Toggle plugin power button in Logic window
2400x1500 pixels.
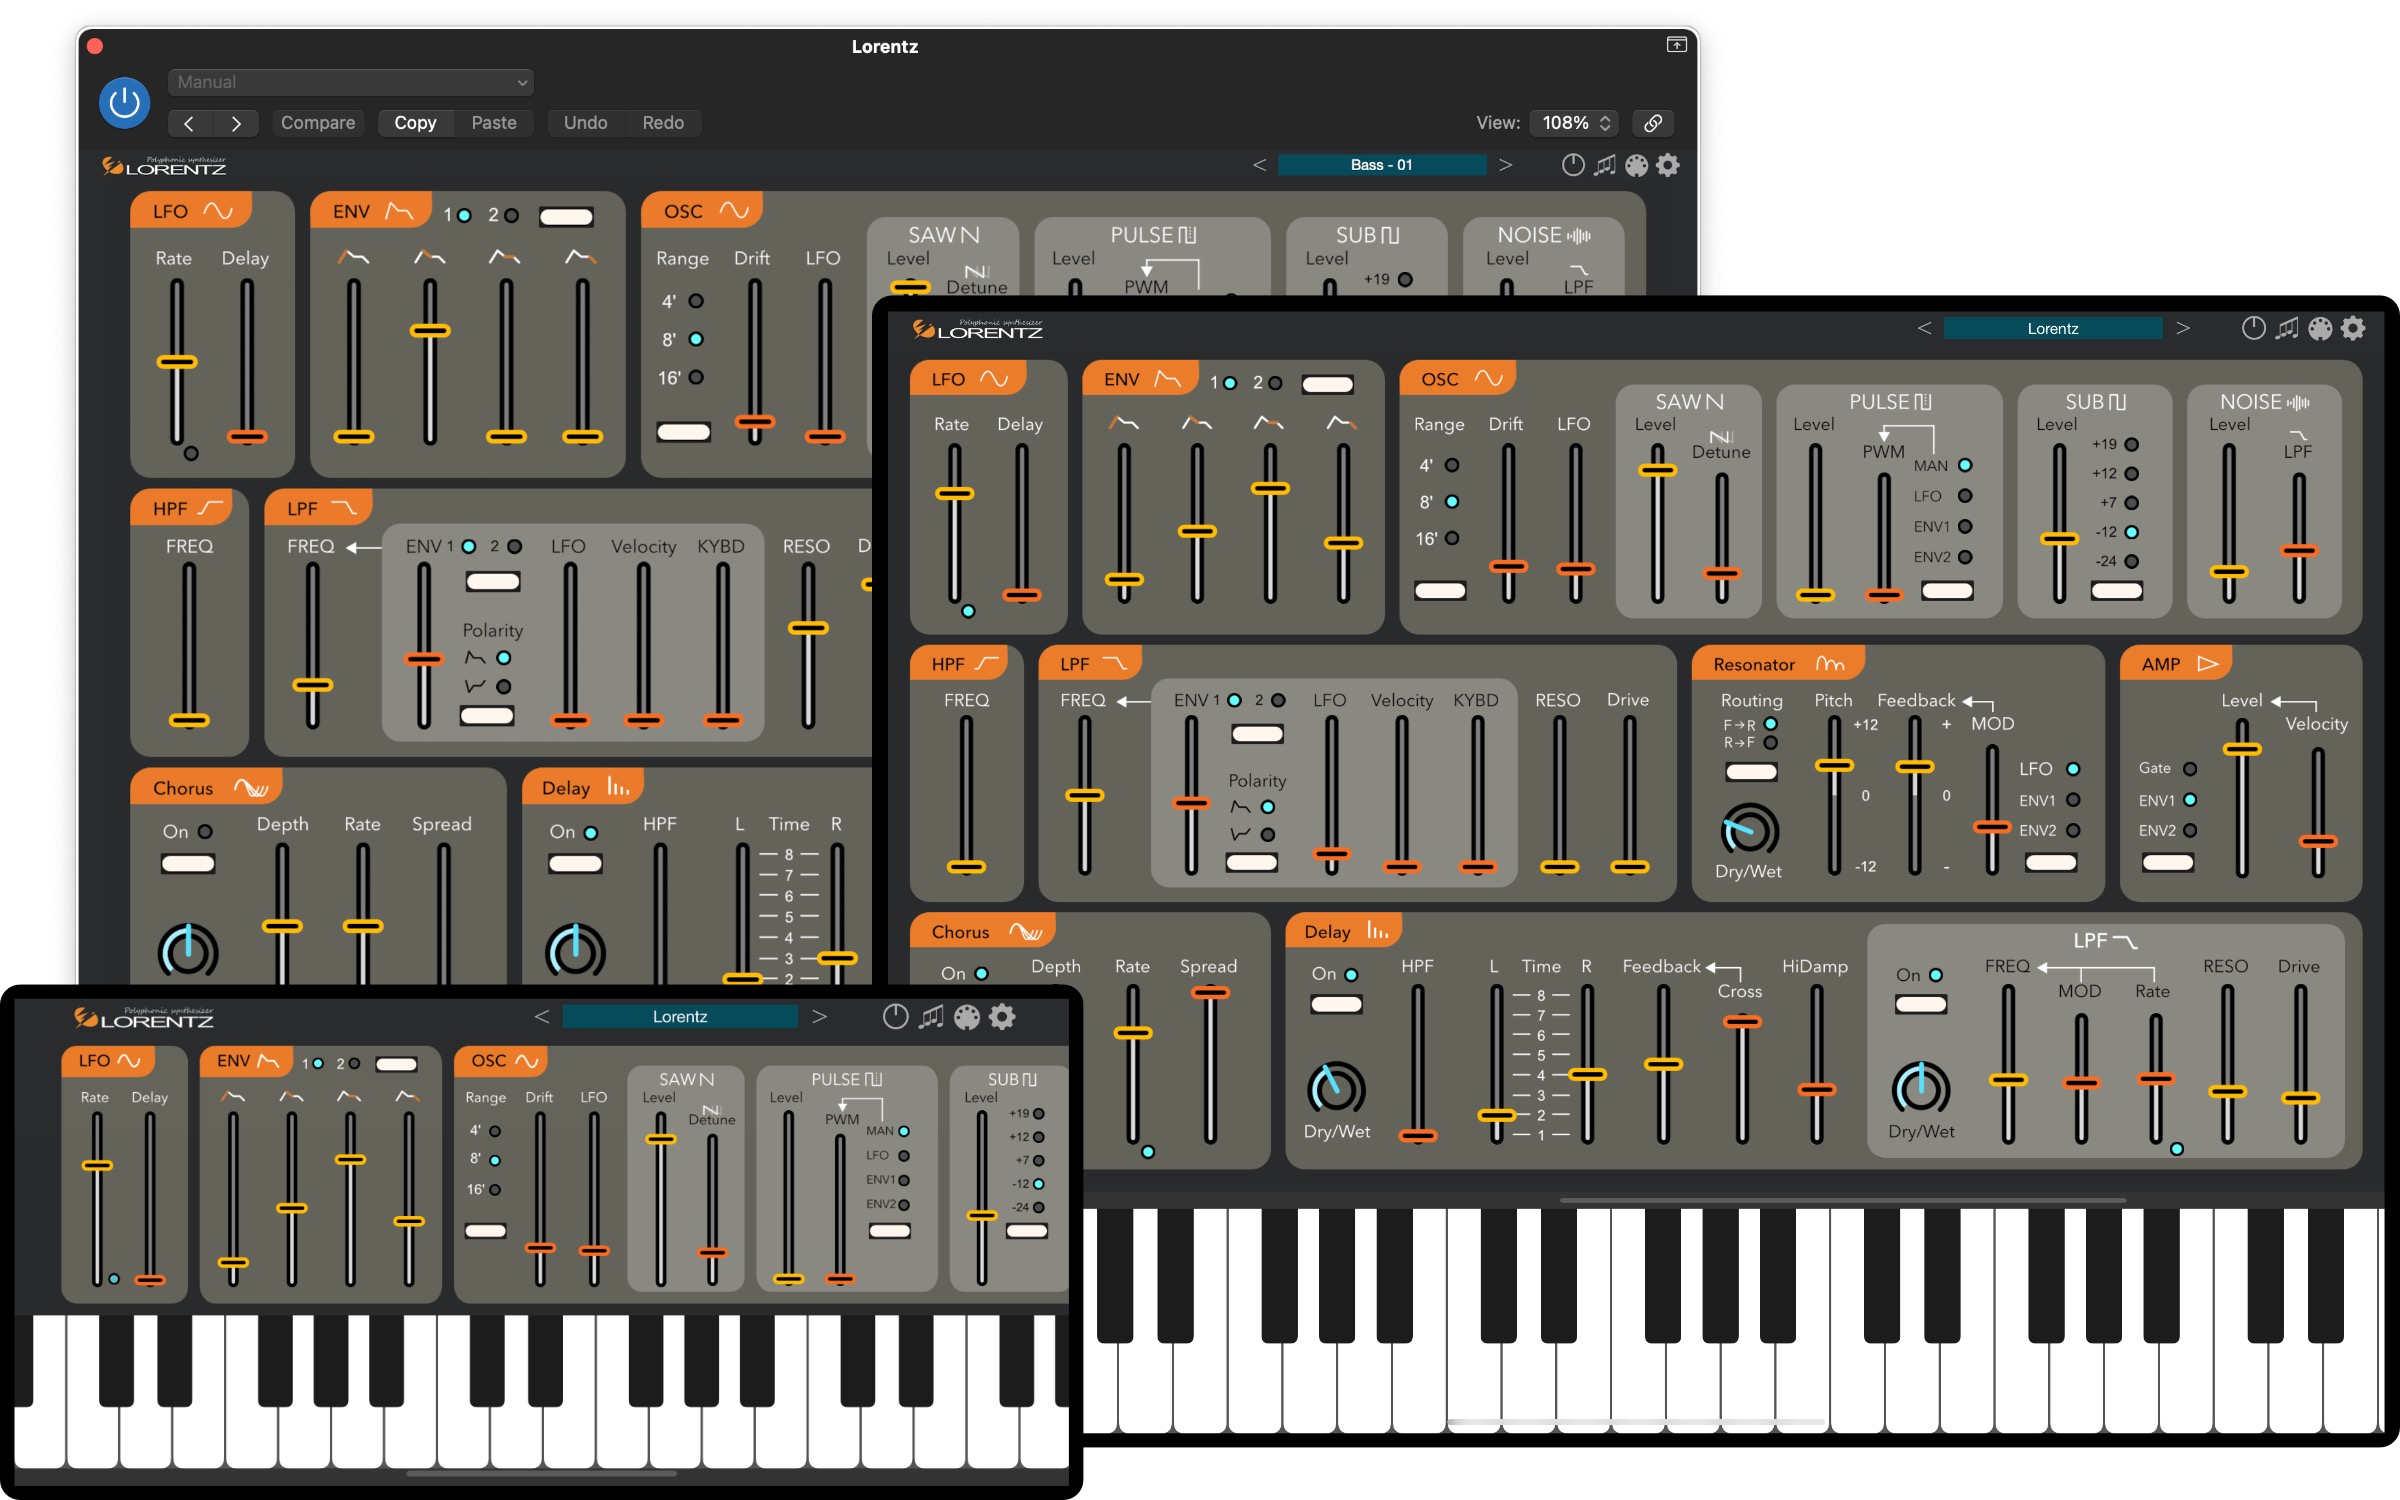click(125, 102)
